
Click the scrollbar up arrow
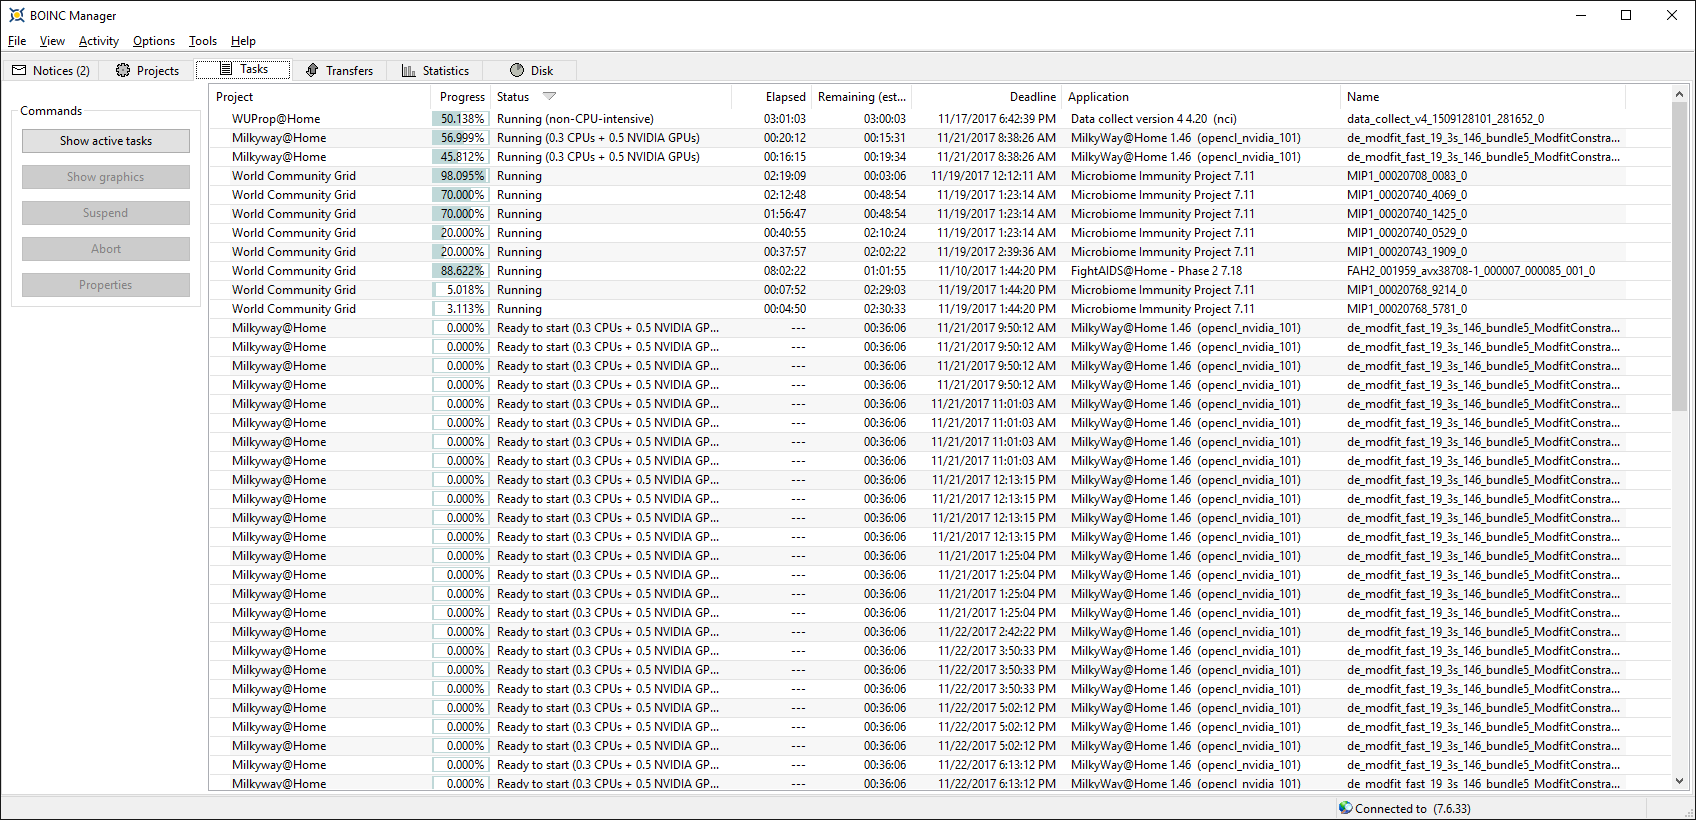click(x=1679, y=94)
